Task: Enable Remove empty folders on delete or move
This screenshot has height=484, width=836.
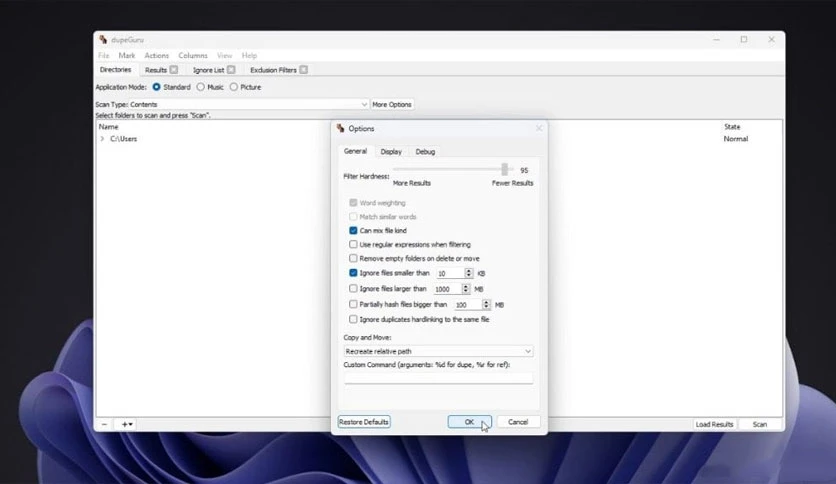Action: 353,258
